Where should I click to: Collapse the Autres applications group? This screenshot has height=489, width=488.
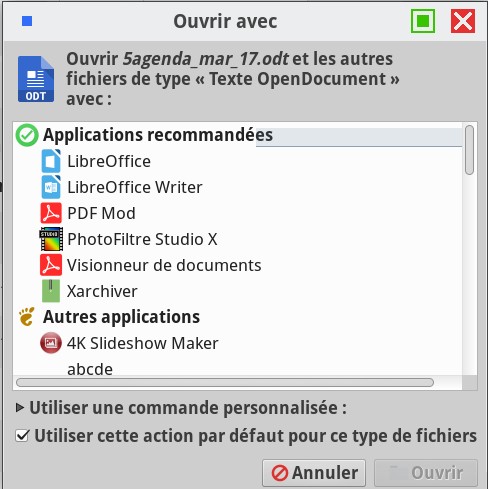(x=121, y=317)
